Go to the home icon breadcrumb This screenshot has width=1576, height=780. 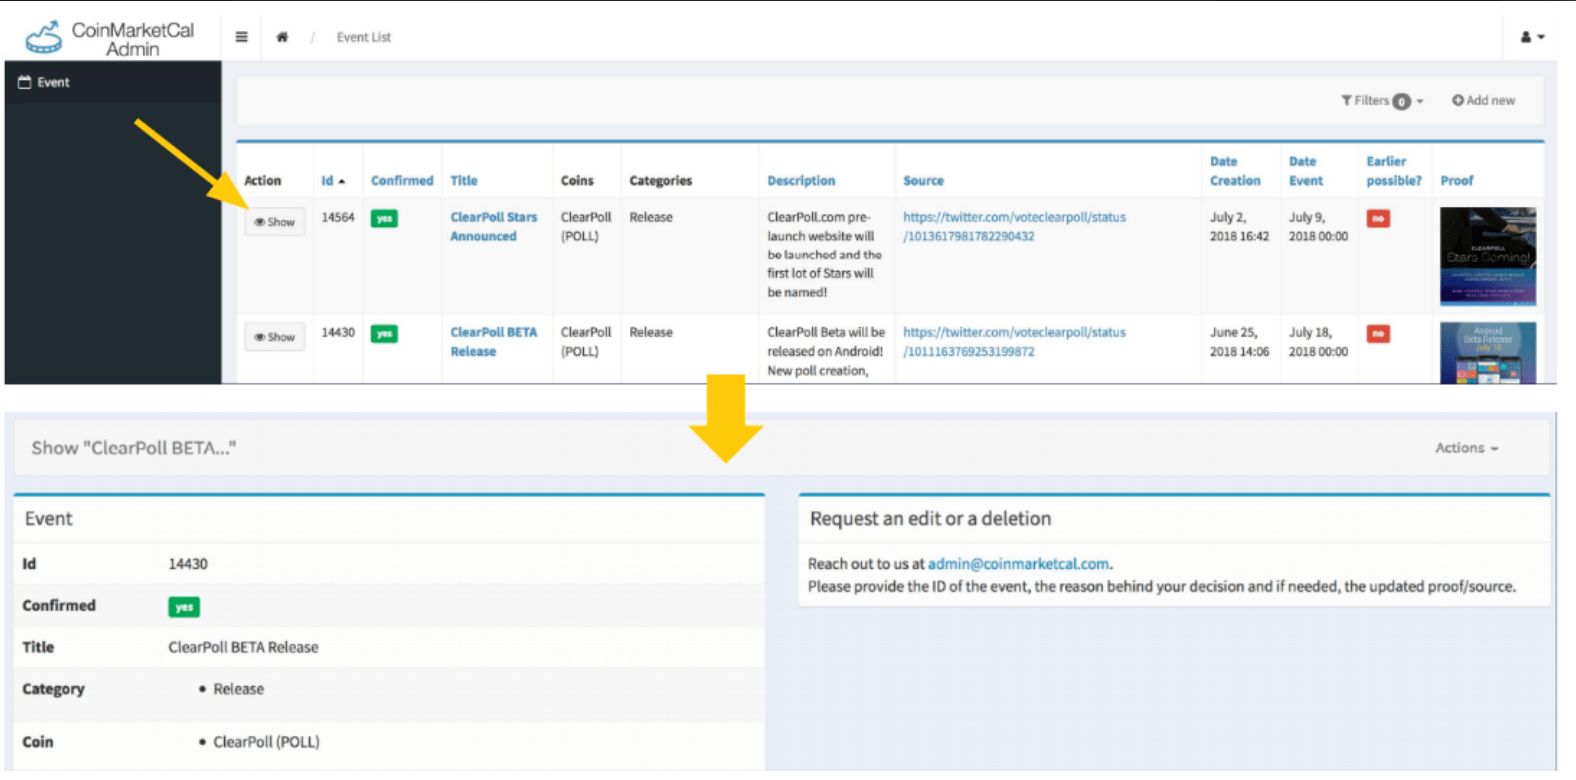pyautogui.click(x=282, y=37)
